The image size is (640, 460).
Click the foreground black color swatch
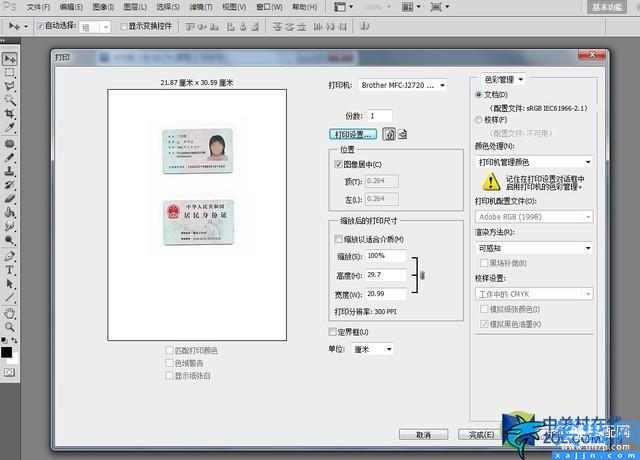(x=7, y=352)
